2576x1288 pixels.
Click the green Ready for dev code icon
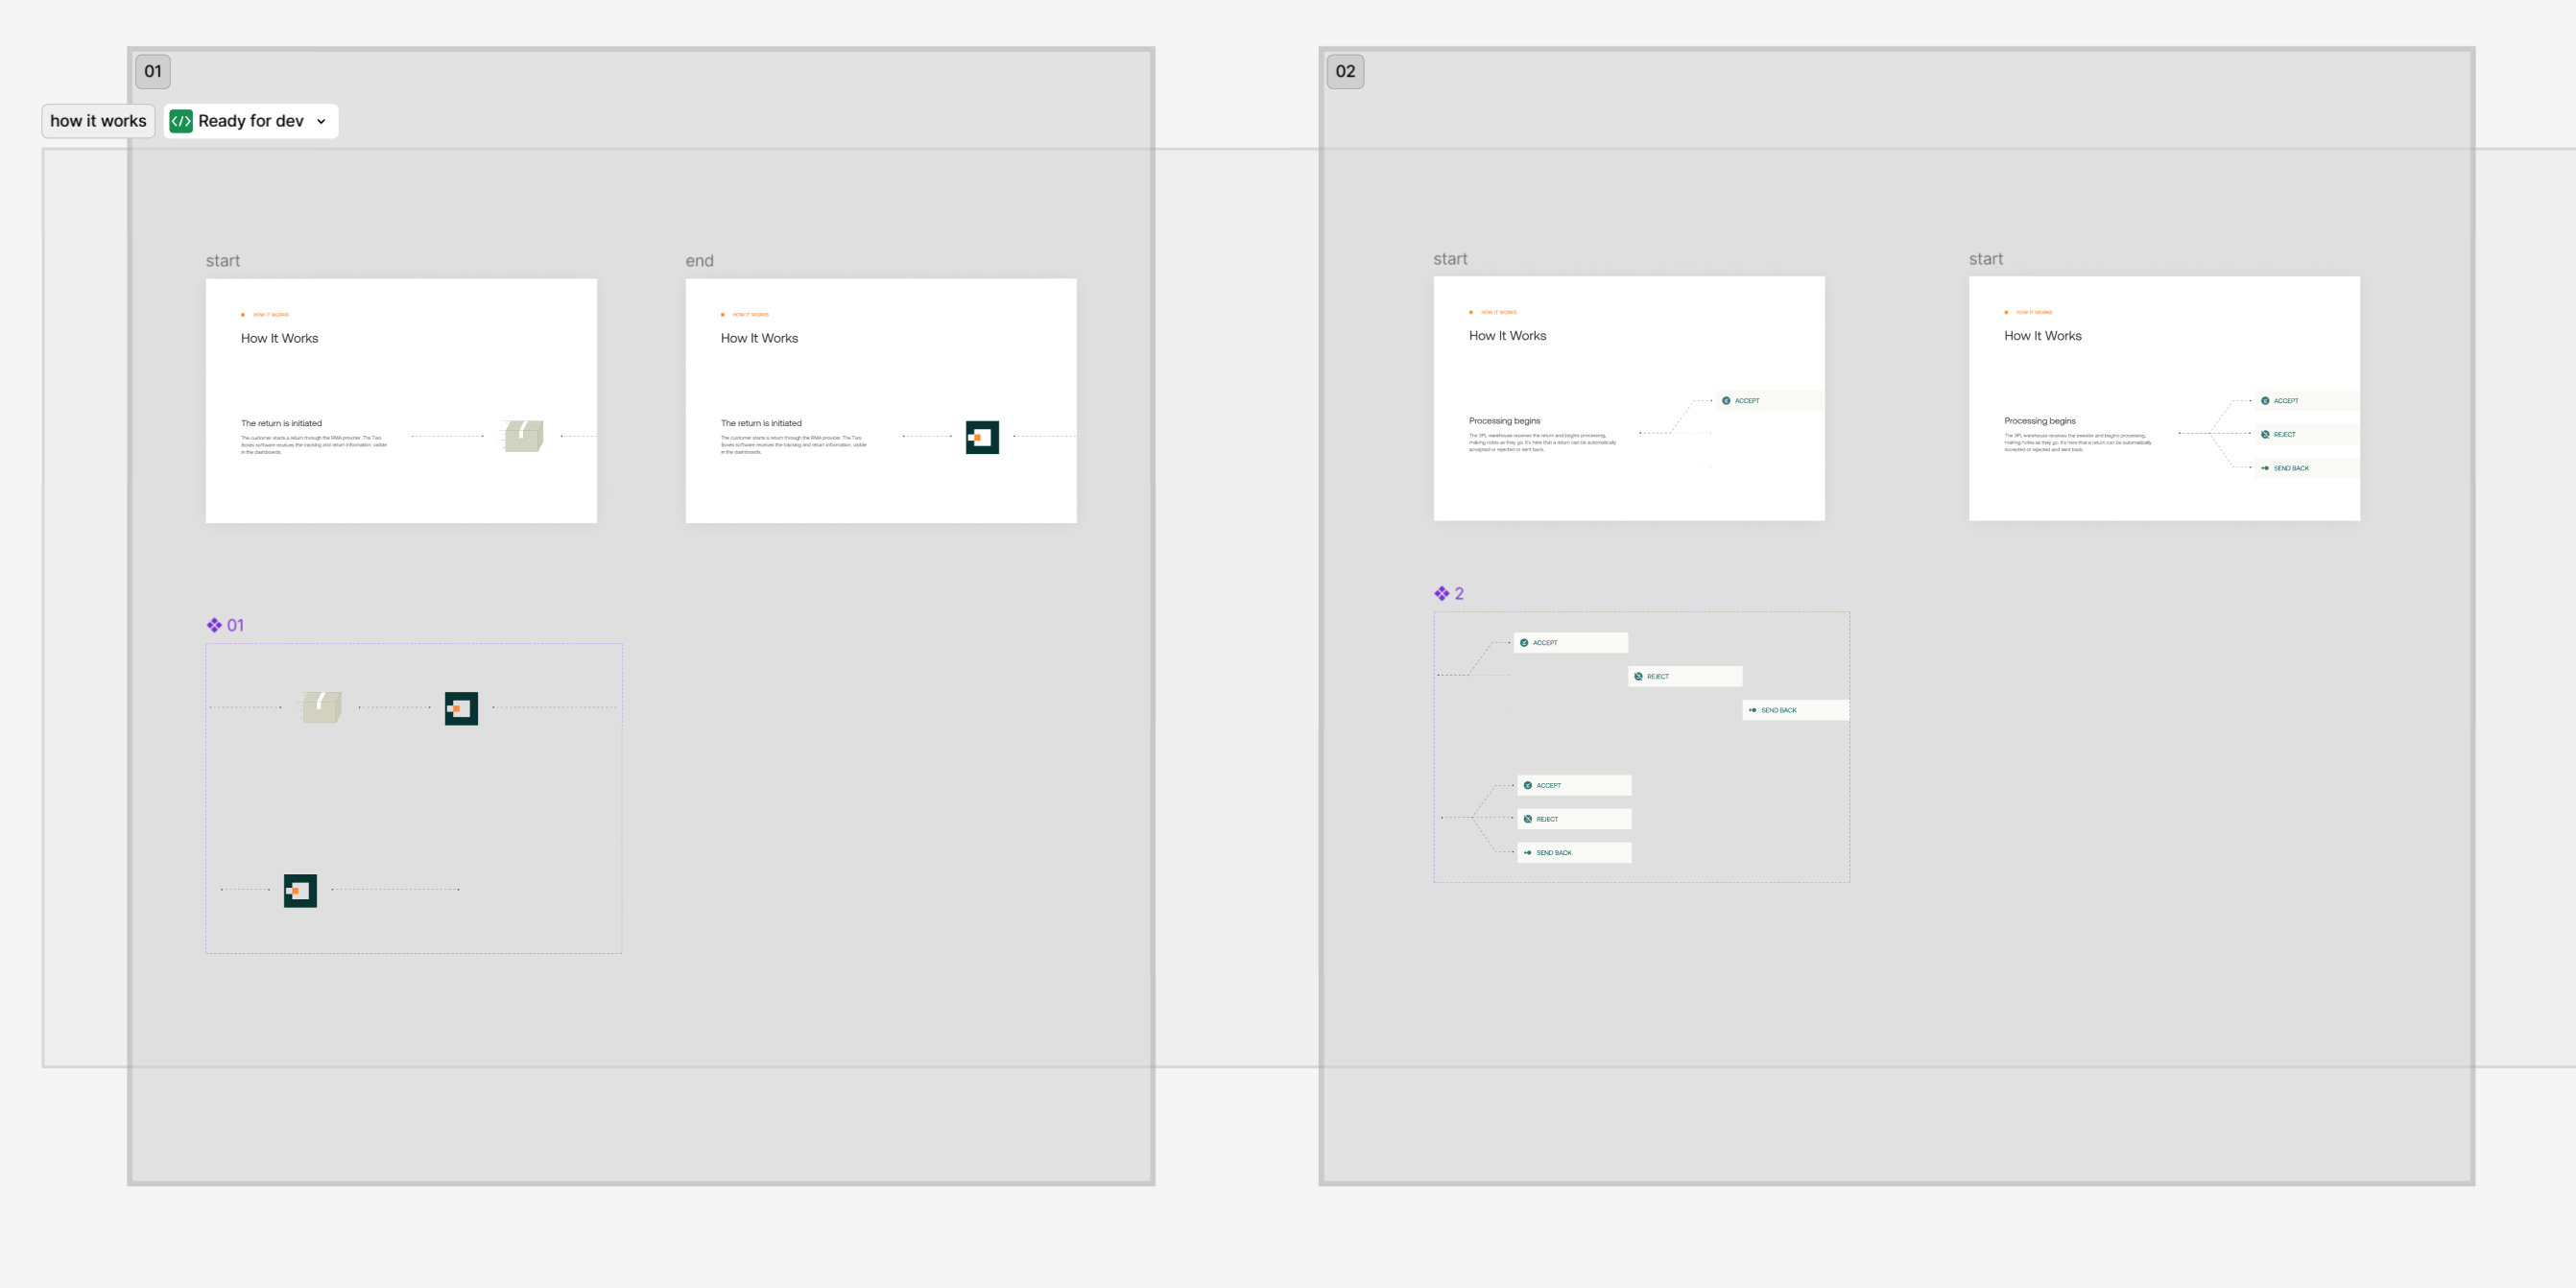pos(181,121)
